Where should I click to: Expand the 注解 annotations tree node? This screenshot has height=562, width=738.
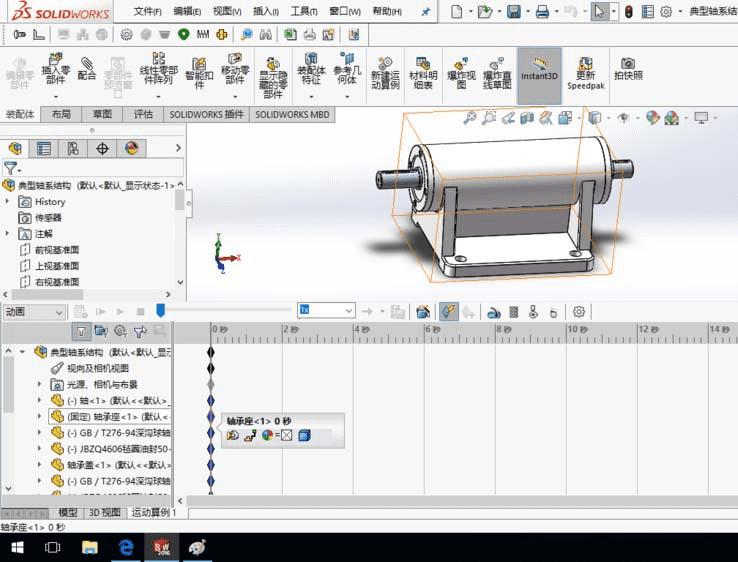coord(9,234)
